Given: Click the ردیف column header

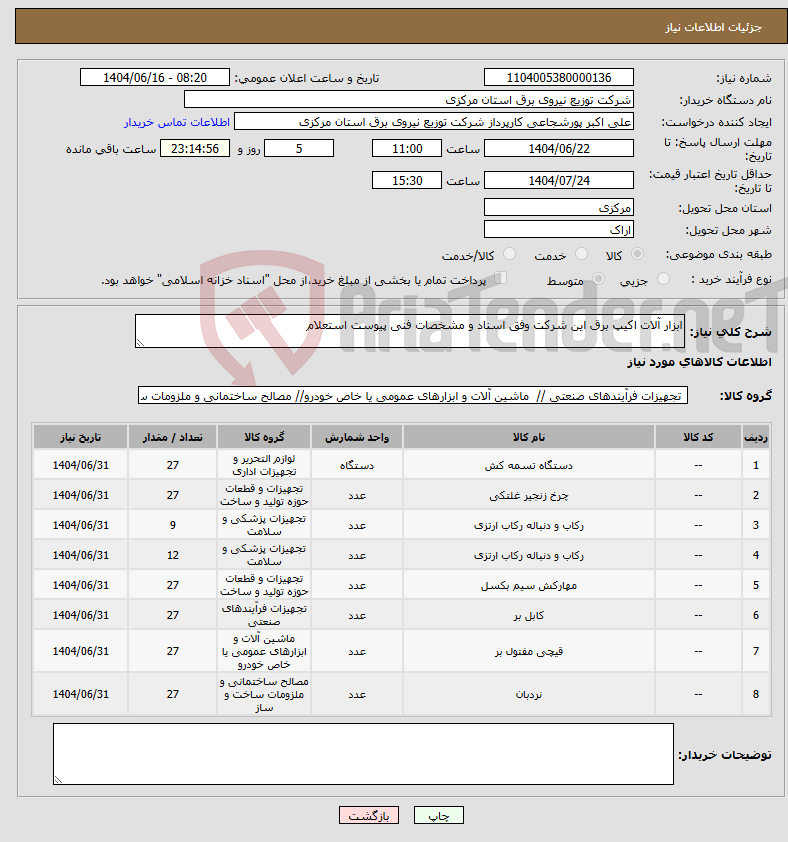Looking at the screenshot, I should click(x=756, y=437).
